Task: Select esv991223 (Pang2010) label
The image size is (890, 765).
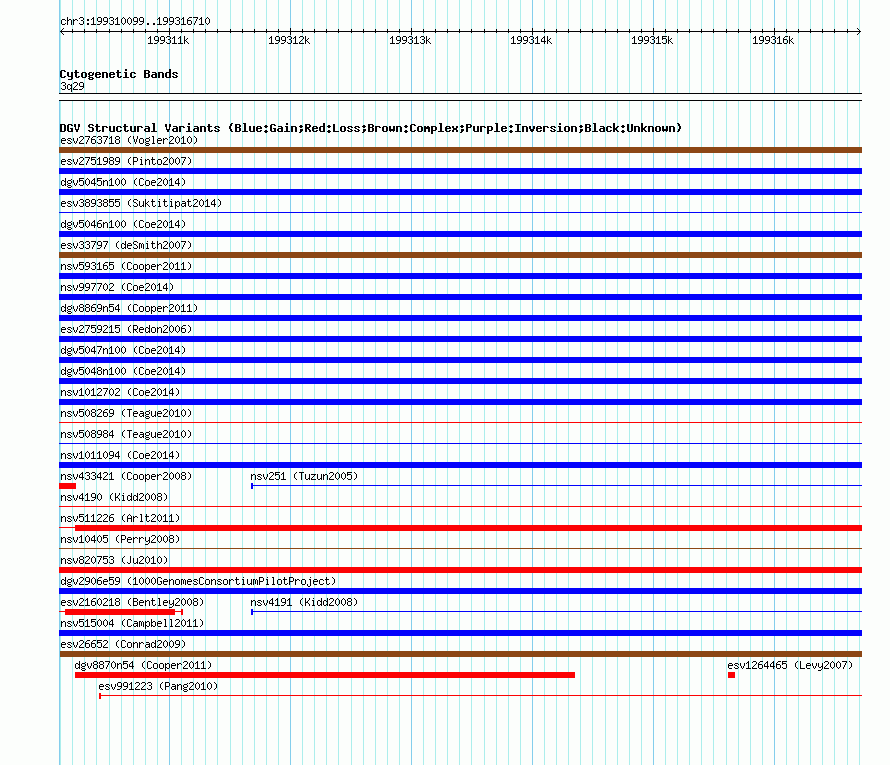Action: (x=158, y=686)
